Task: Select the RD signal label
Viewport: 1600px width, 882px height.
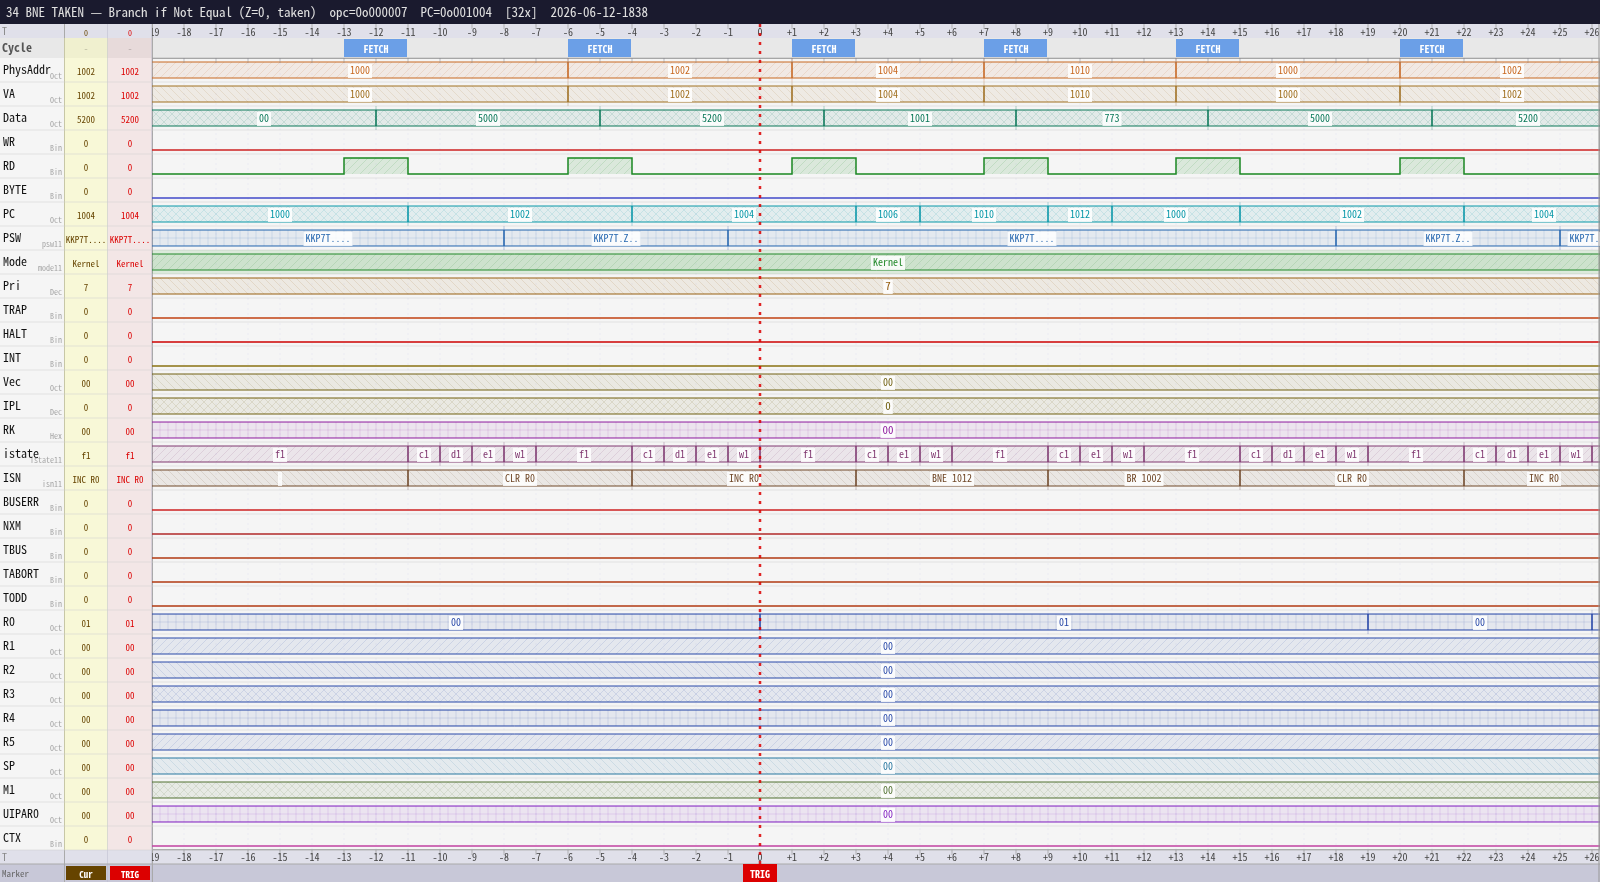Action: tap(9, 166)
